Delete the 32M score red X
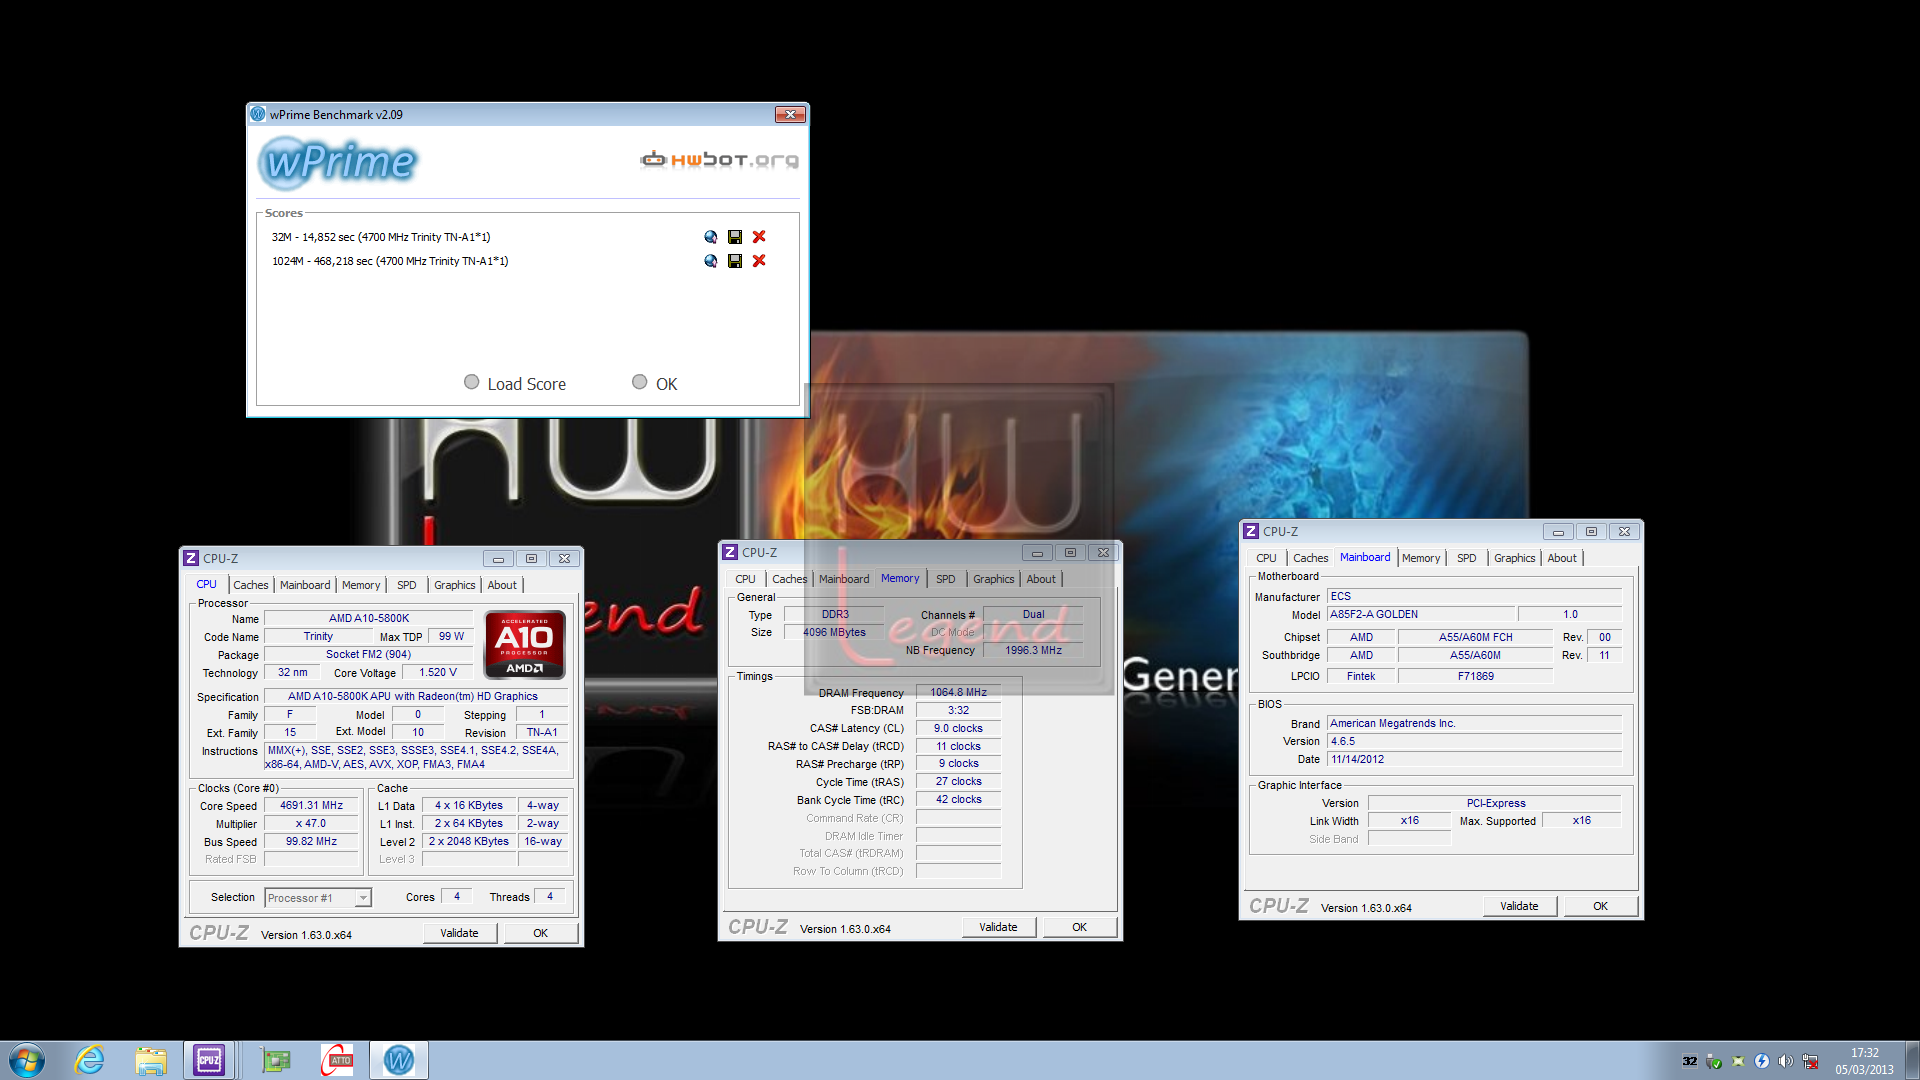 (759, 237)
